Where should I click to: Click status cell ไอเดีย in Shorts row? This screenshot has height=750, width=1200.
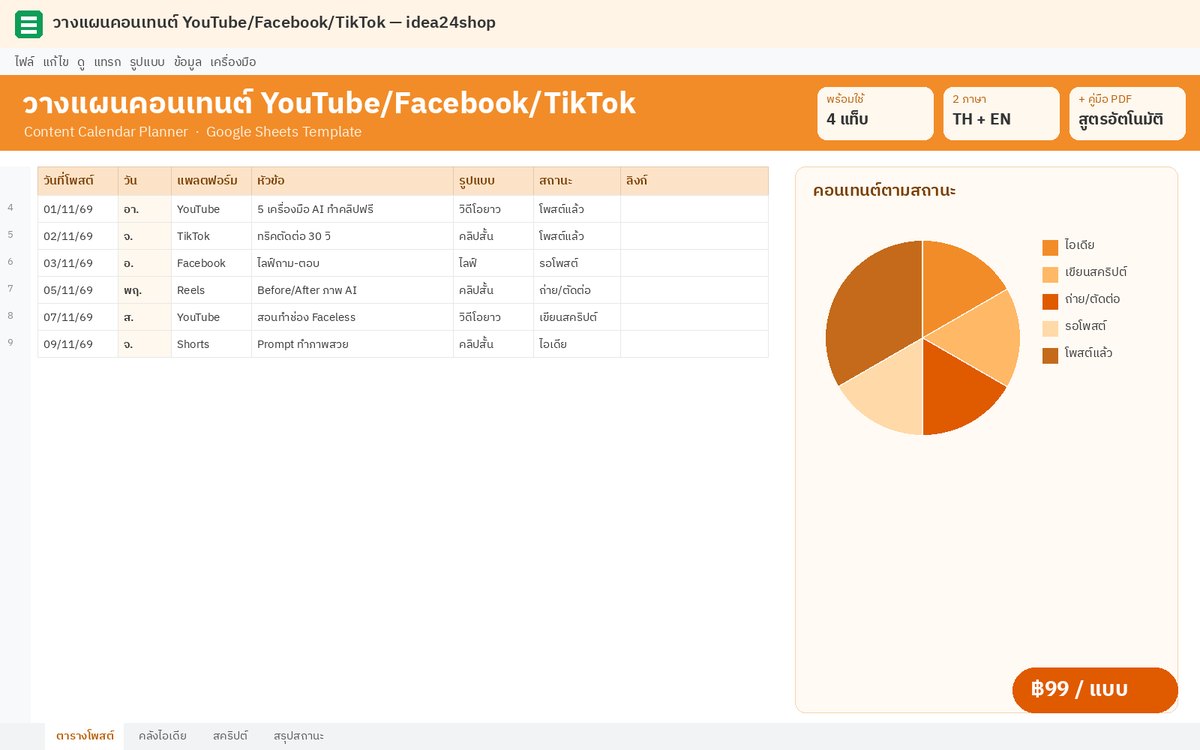click(577, 344)
